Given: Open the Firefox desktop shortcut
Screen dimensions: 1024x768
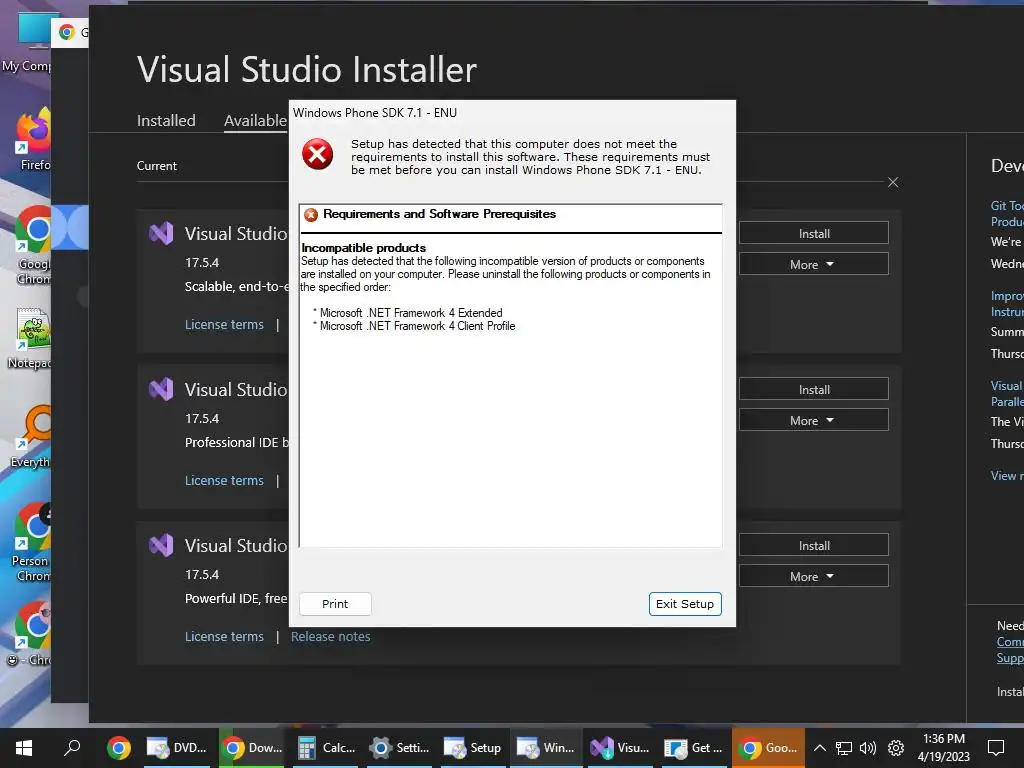Looking at the screenshot, I should pos(34,140).
